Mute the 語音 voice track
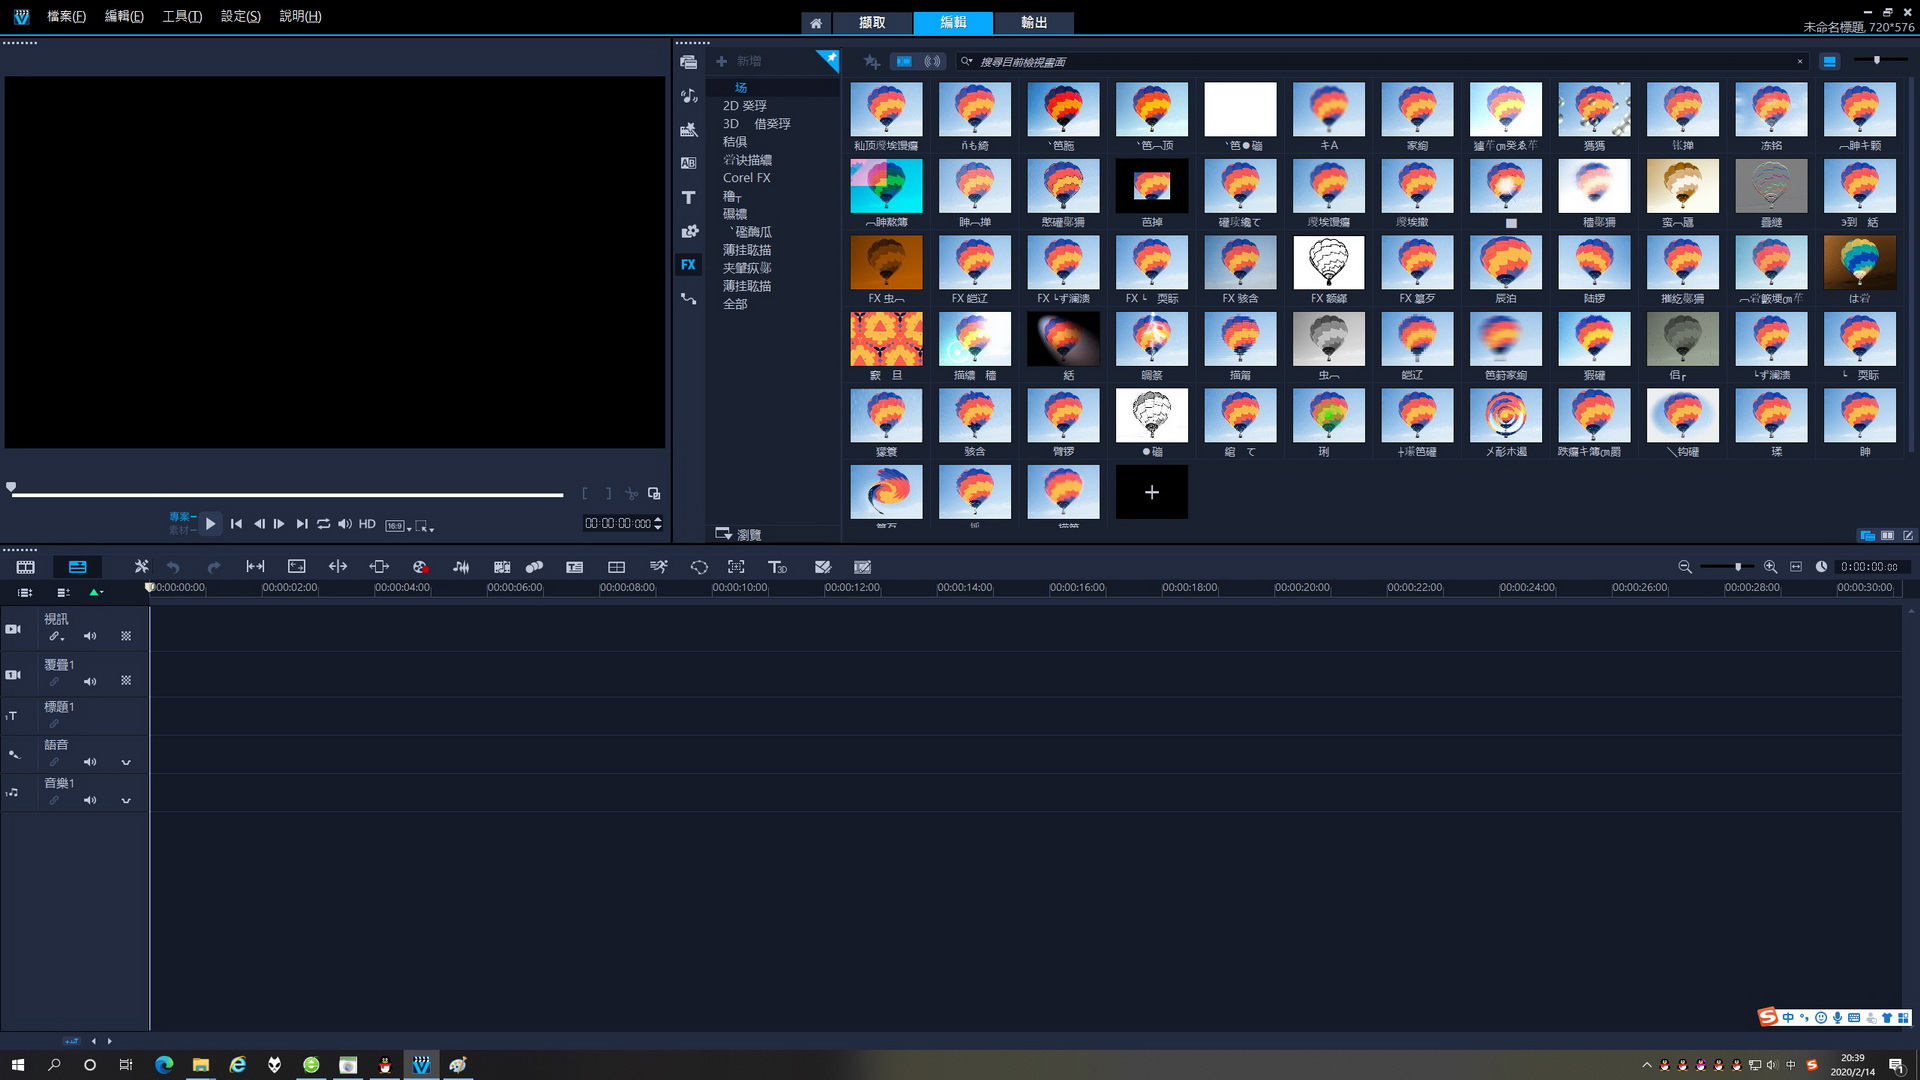The height and width of the screenshot is (1080, 1920). (90, 762)
